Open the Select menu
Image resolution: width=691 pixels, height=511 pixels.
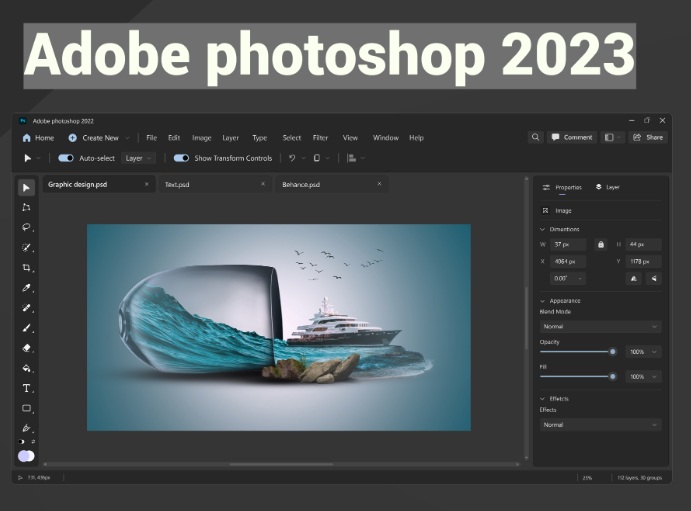point(292,138)
